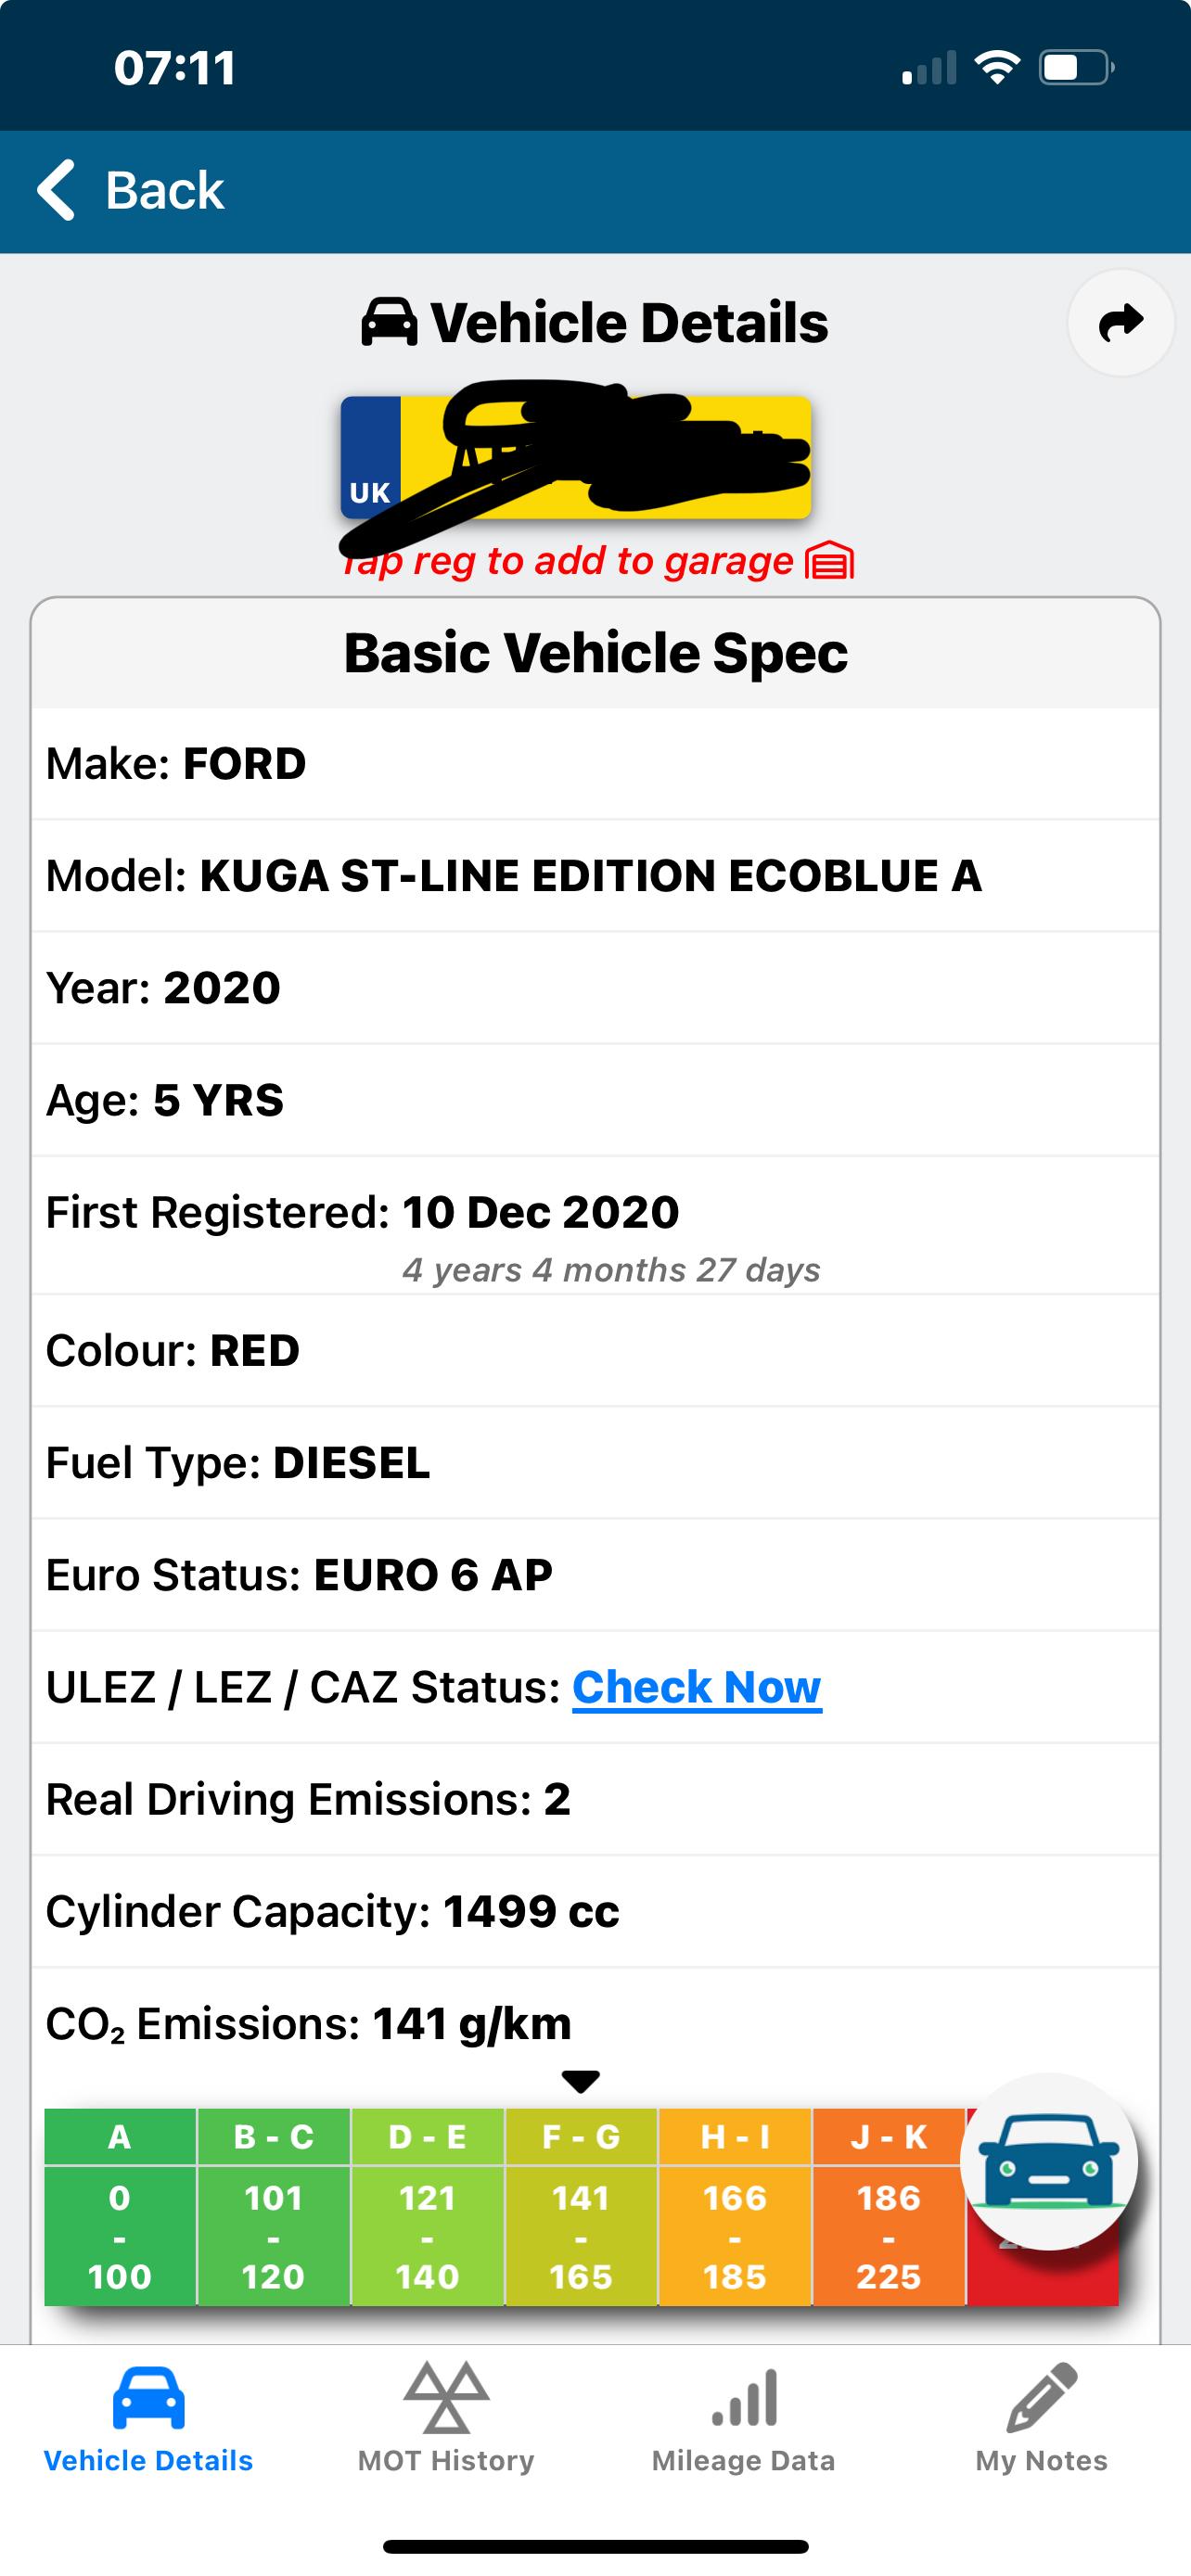The height and width of the screenshot is (2576, 1191).
Task: Tap the Back chevron arrow
Action: pos(56,190)
